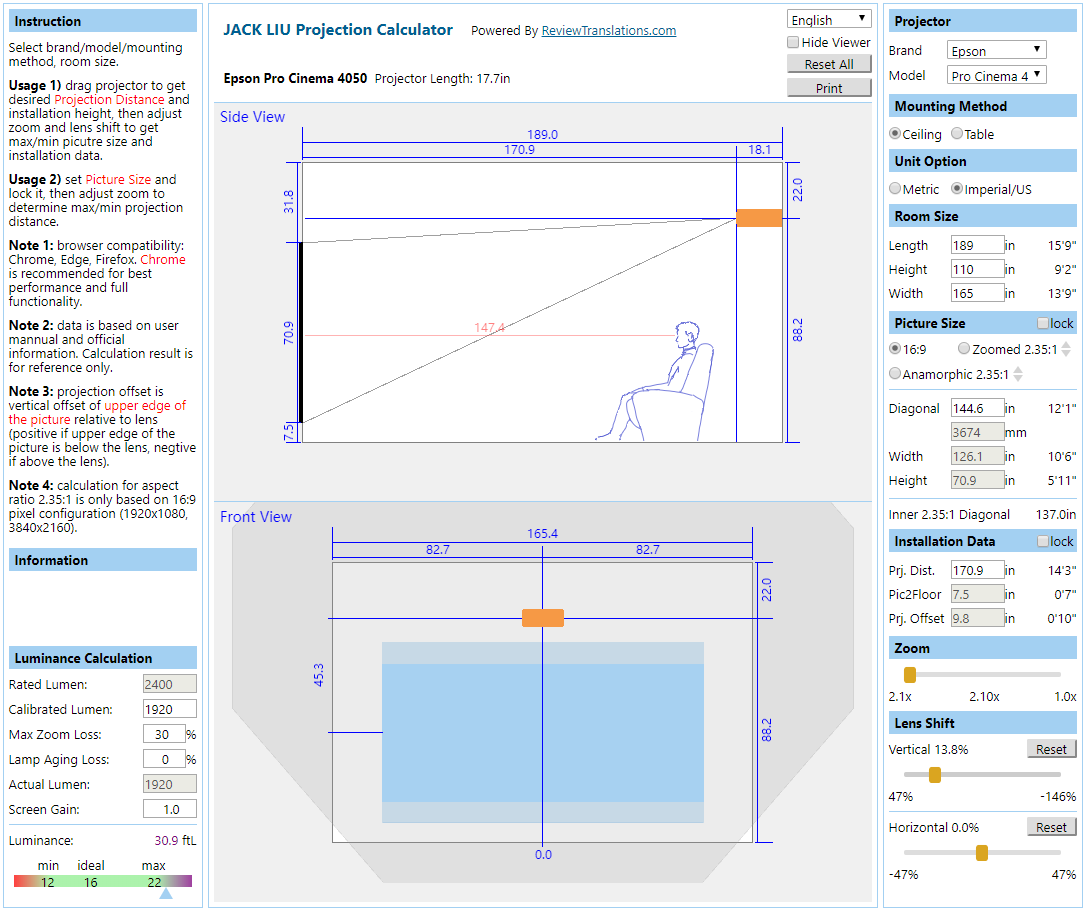Click the Front View label
The height and width of the screenshot is (912, 1086).
click(x=256, y=517)
